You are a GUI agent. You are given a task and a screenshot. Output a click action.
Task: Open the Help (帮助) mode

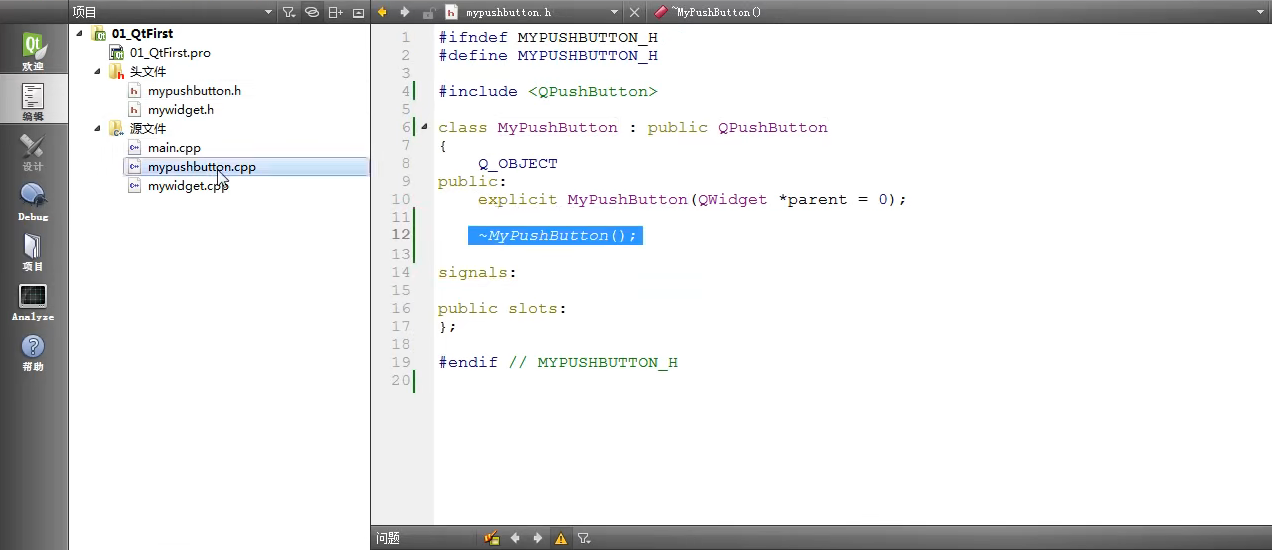pyautogui.click(x=33, y=351)
